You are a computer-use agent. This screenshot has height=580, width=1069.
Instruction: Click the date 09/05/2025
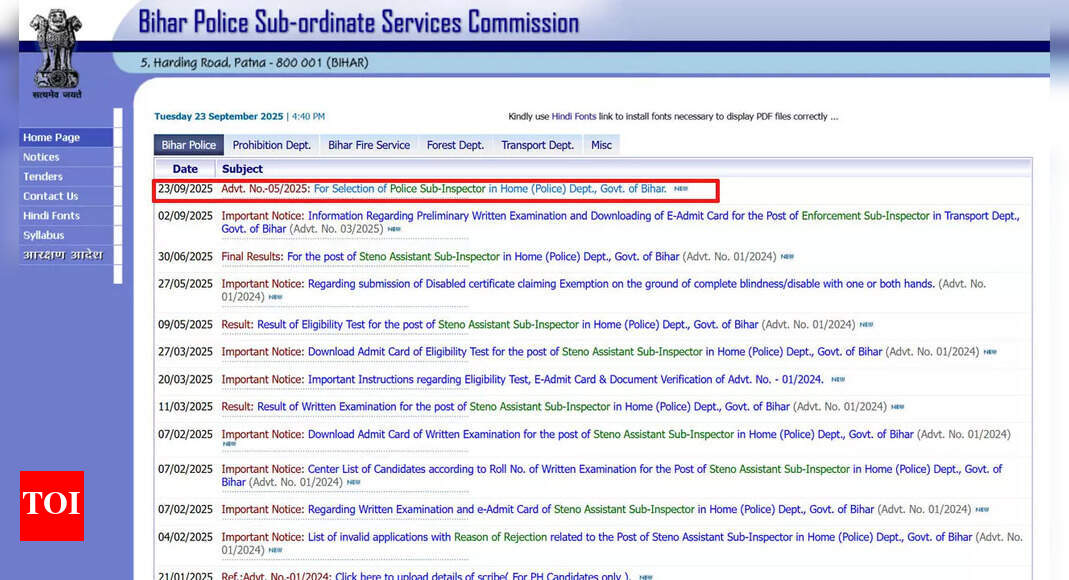click(185, 325)
